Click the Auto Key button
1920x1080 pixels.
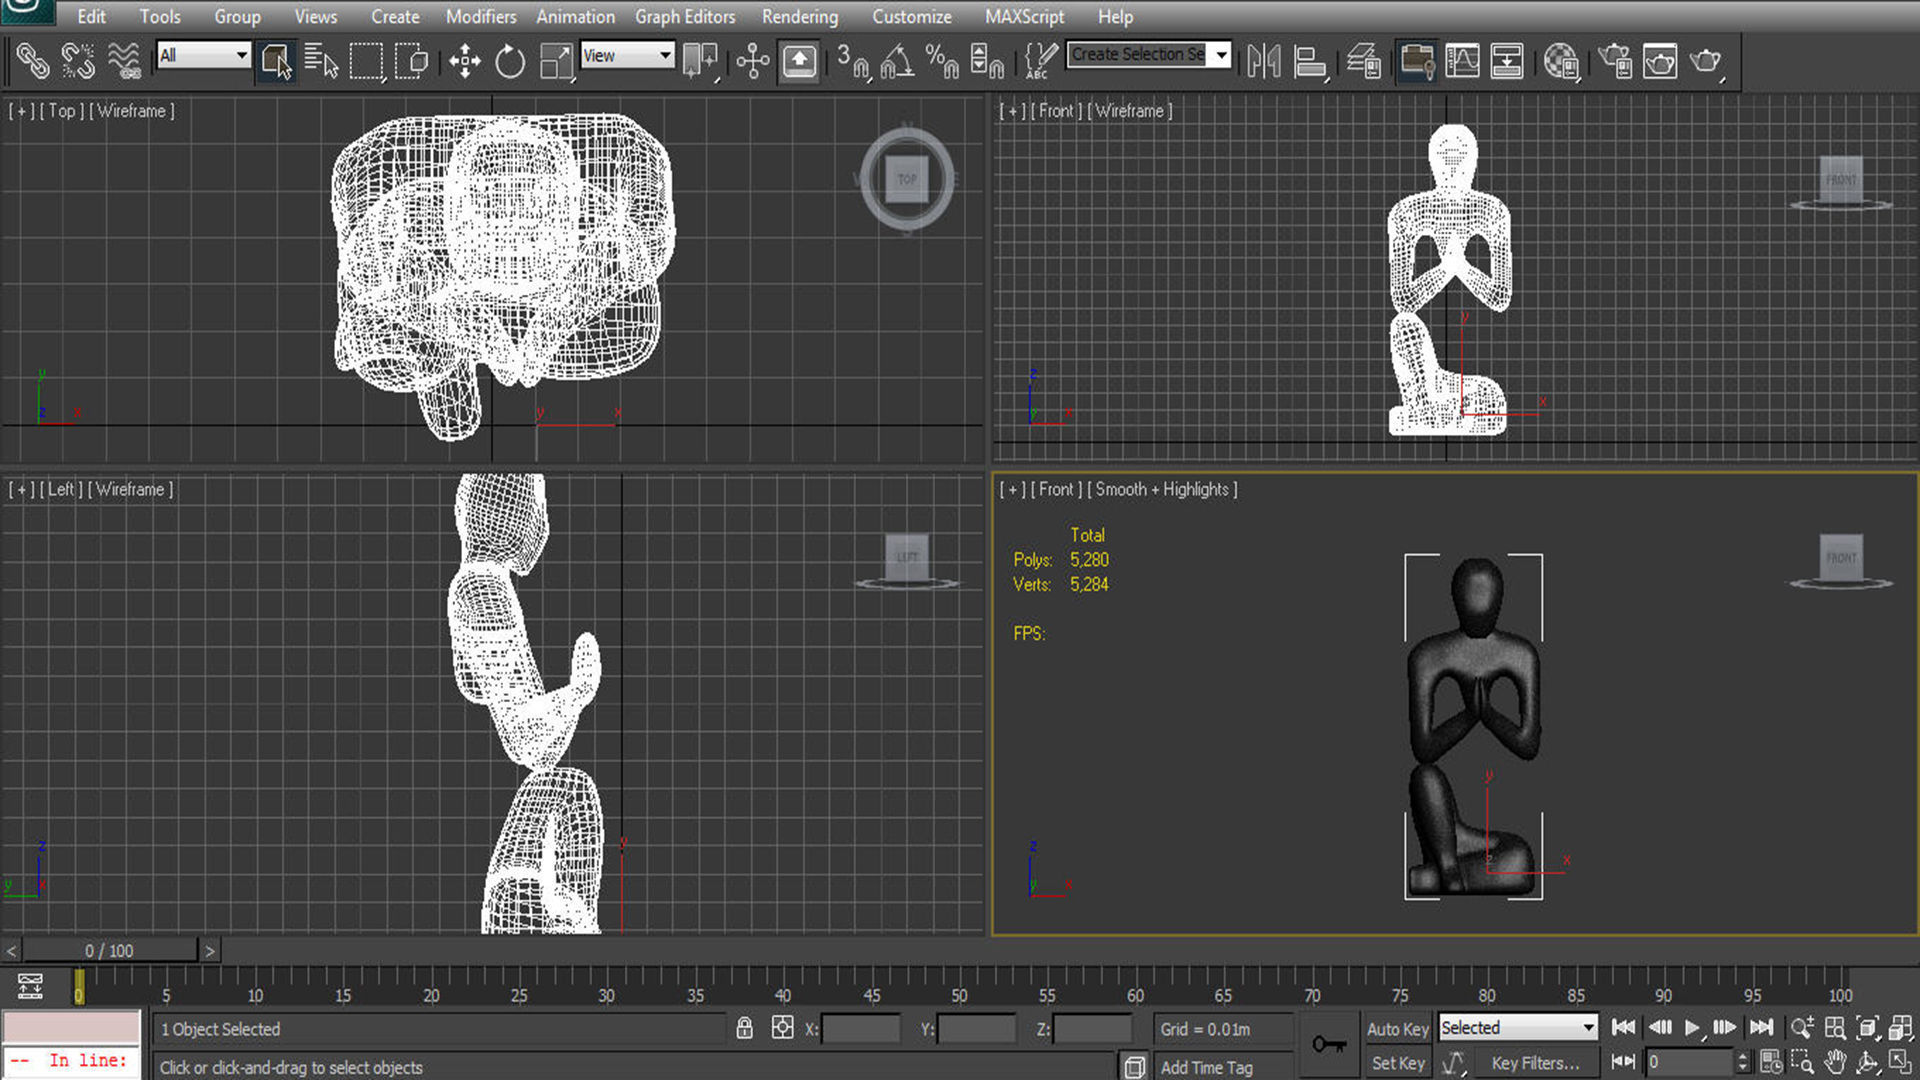pos(1397,1029)
